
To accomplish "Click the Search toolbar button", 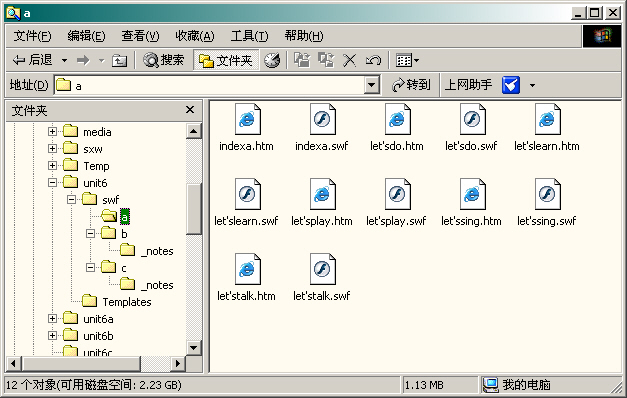I will pos(164,60).
